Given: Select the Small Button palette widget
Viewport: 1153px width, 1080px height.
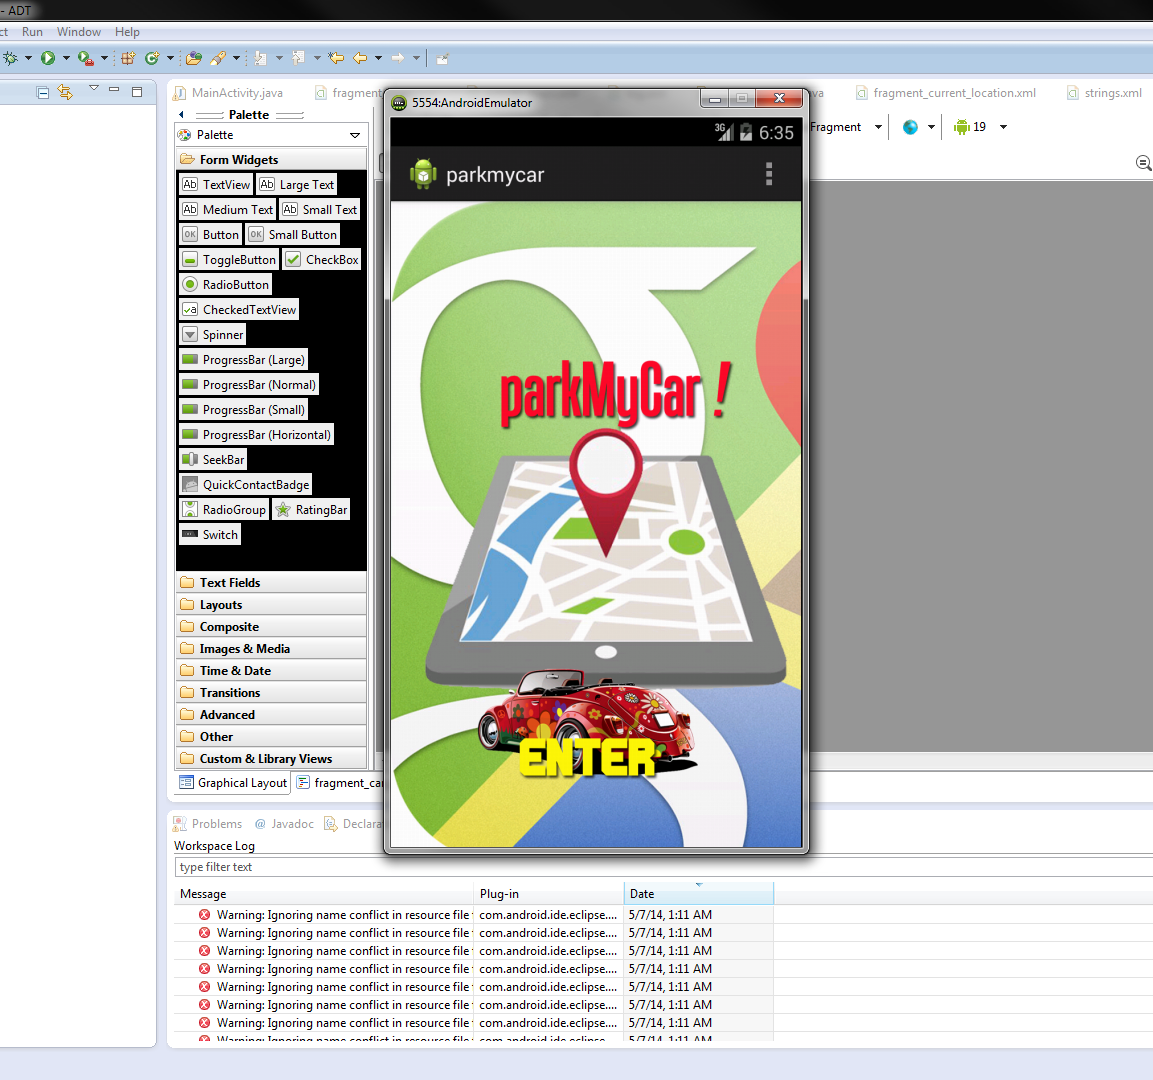Looking at the screenshot, I should point(293,235).
